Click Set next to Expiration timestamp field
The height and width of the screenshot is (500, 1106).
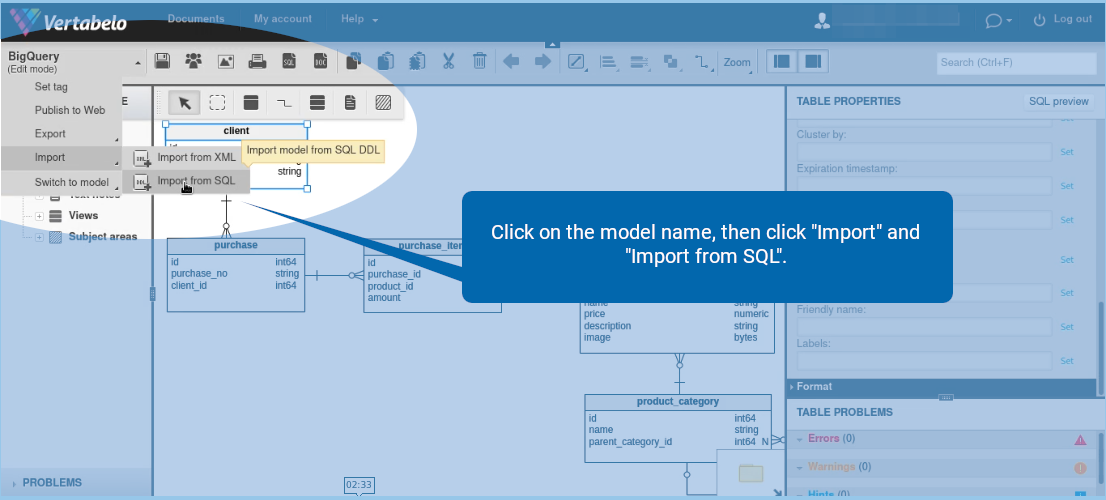(x=1067, y=186)
